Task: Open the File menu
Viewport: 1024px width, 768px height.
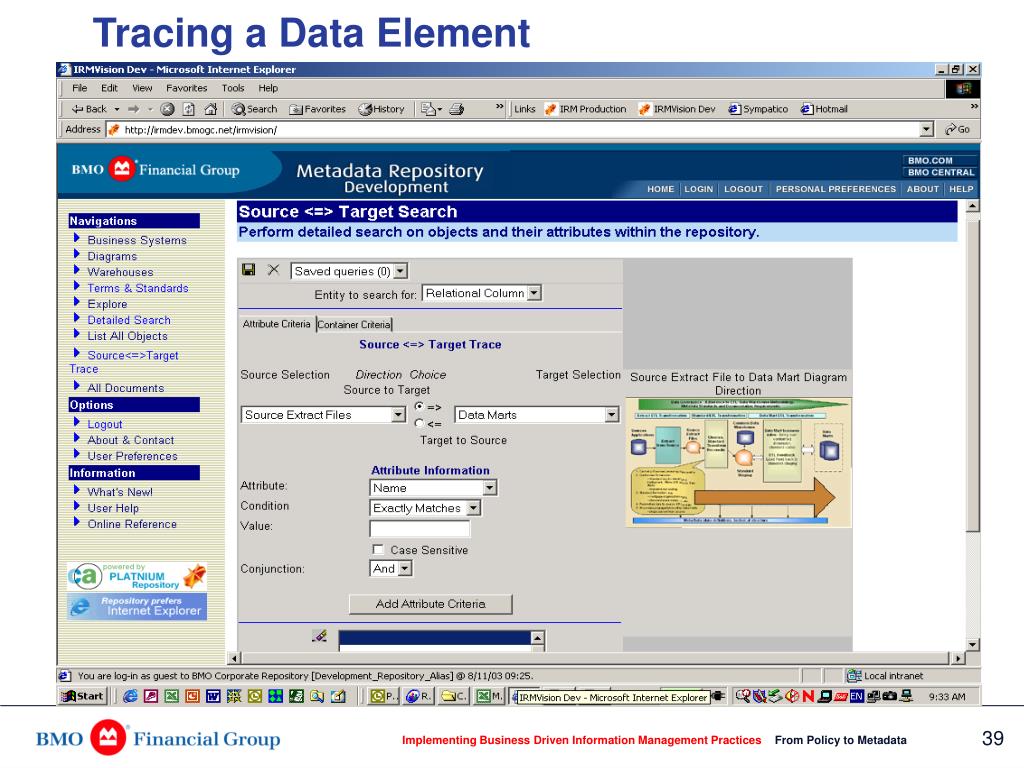Action: (80, 88)
